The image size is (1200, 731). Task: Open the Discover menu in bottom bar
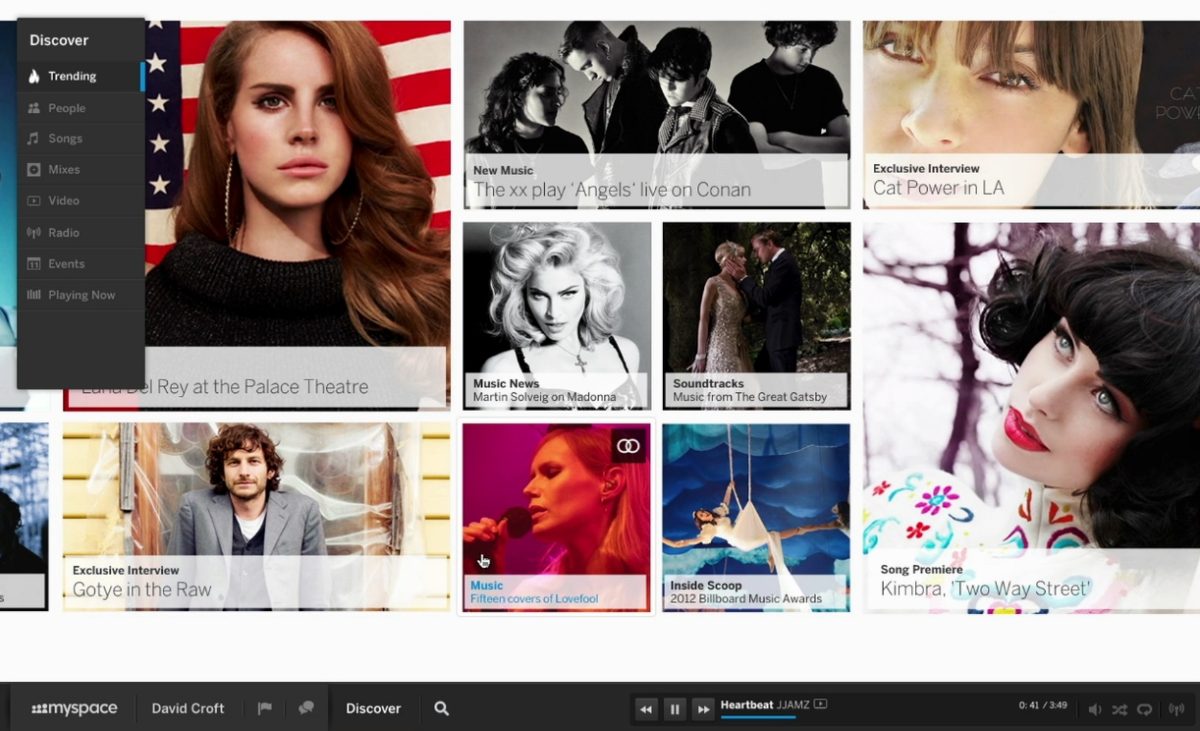point(373,708)
